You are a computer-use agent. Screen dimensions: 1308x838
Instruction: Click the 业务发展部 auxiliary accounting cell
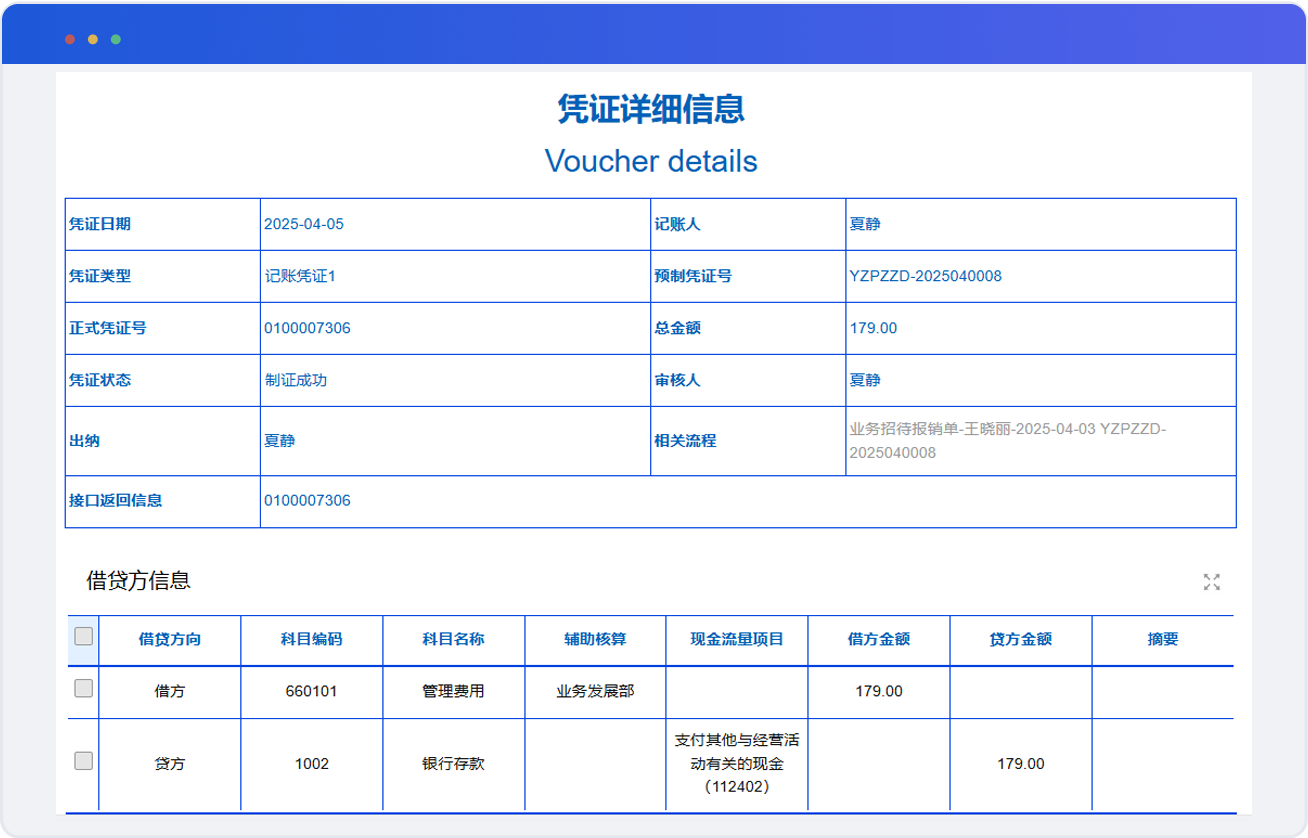[594, 691]
